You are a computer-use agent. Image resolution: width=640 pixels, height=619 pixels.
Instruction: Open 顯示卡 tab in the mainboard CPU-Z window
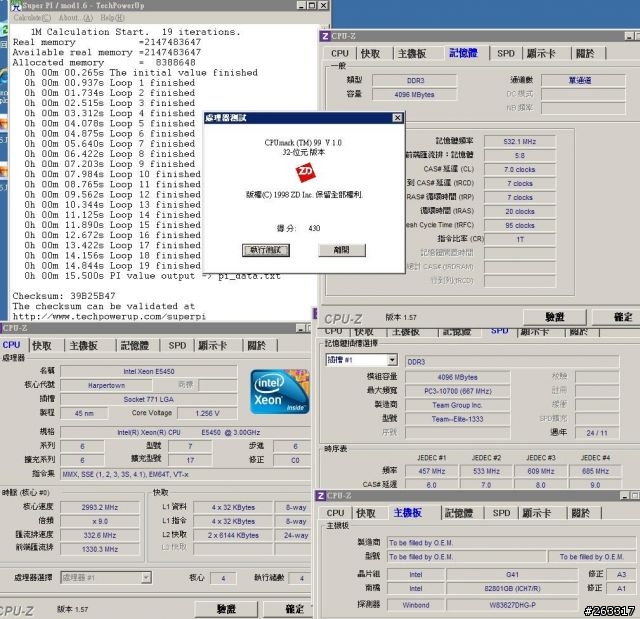click(536, 513)
